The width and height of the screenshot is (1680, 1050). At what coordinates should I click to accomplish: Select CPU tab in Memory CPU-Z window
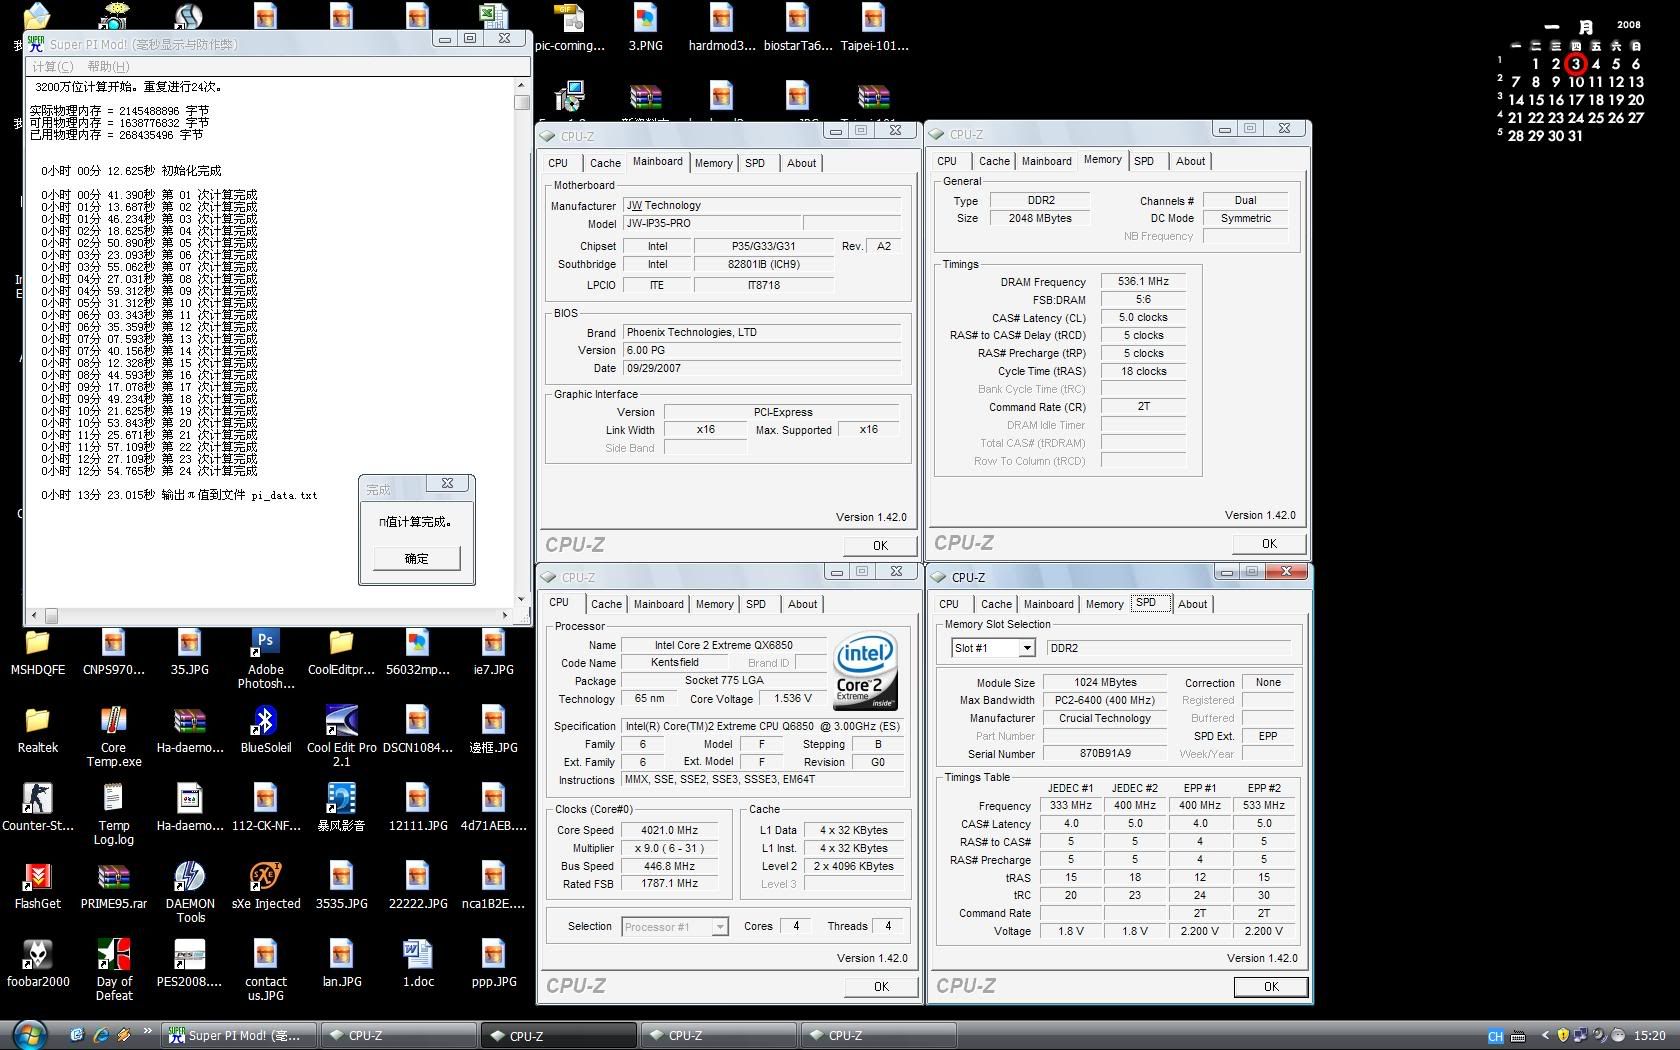point(947,161)
